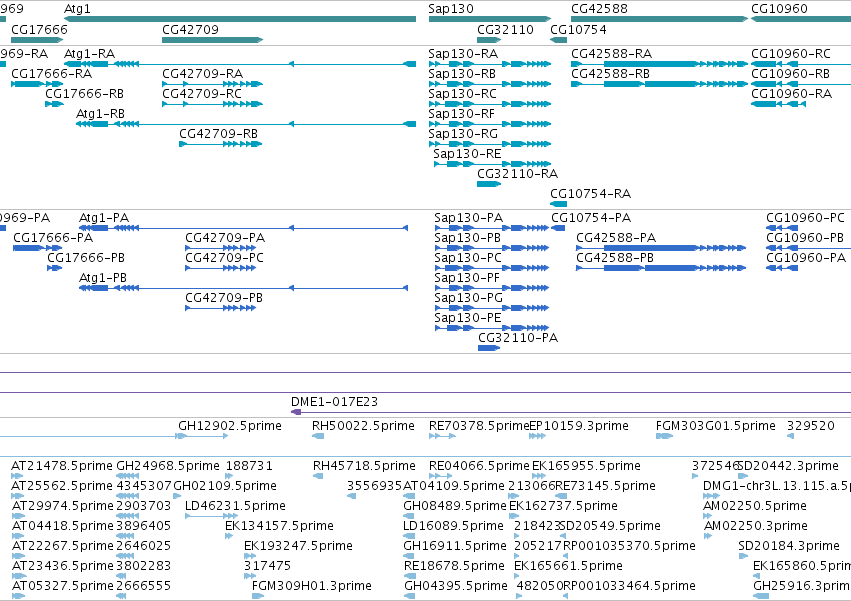
Task: Select protein CG42709-PC
Action: coord(220,268)
